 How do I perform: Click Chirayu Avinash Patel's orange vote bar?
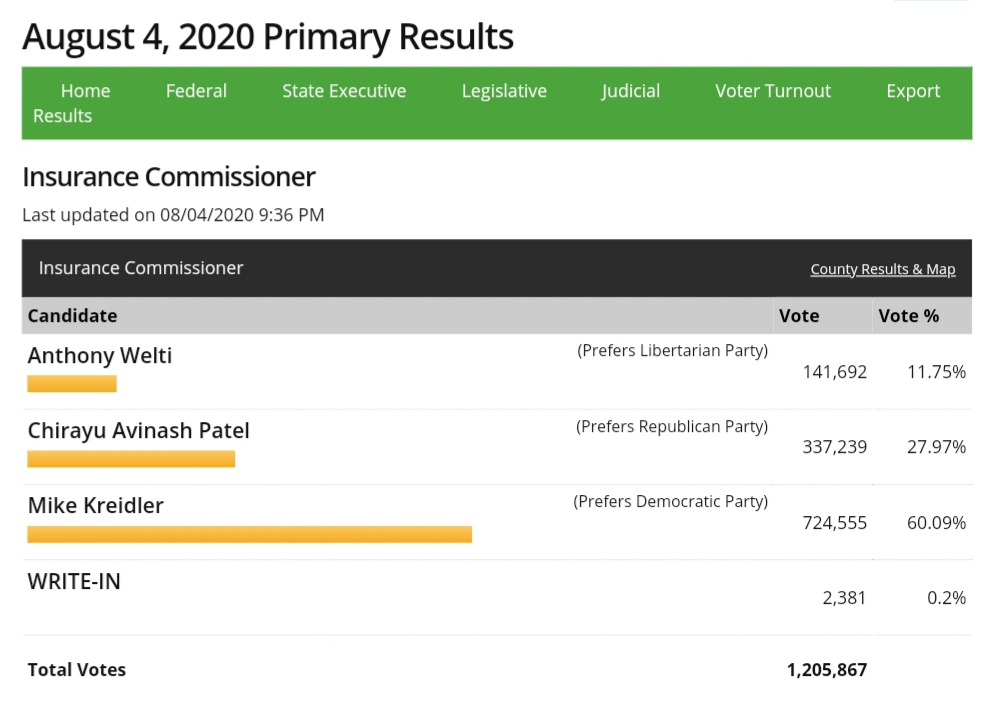click(x=131, y=459)
